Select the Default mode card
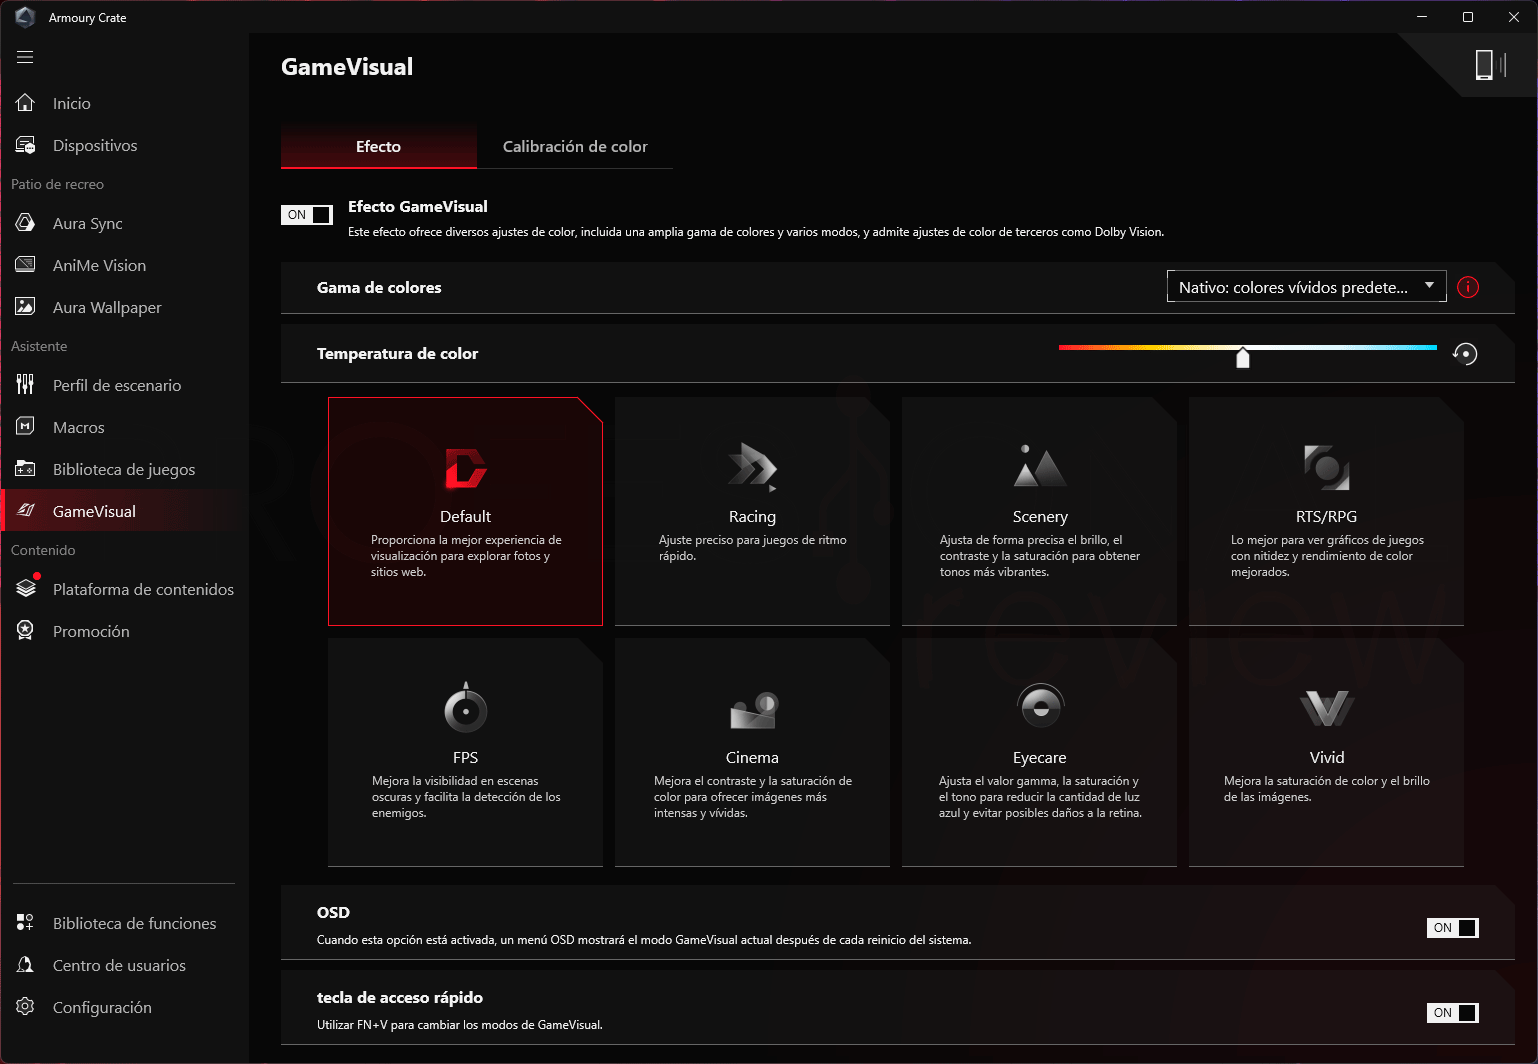Screen dimensions: 1538x1064 [465, 511]
